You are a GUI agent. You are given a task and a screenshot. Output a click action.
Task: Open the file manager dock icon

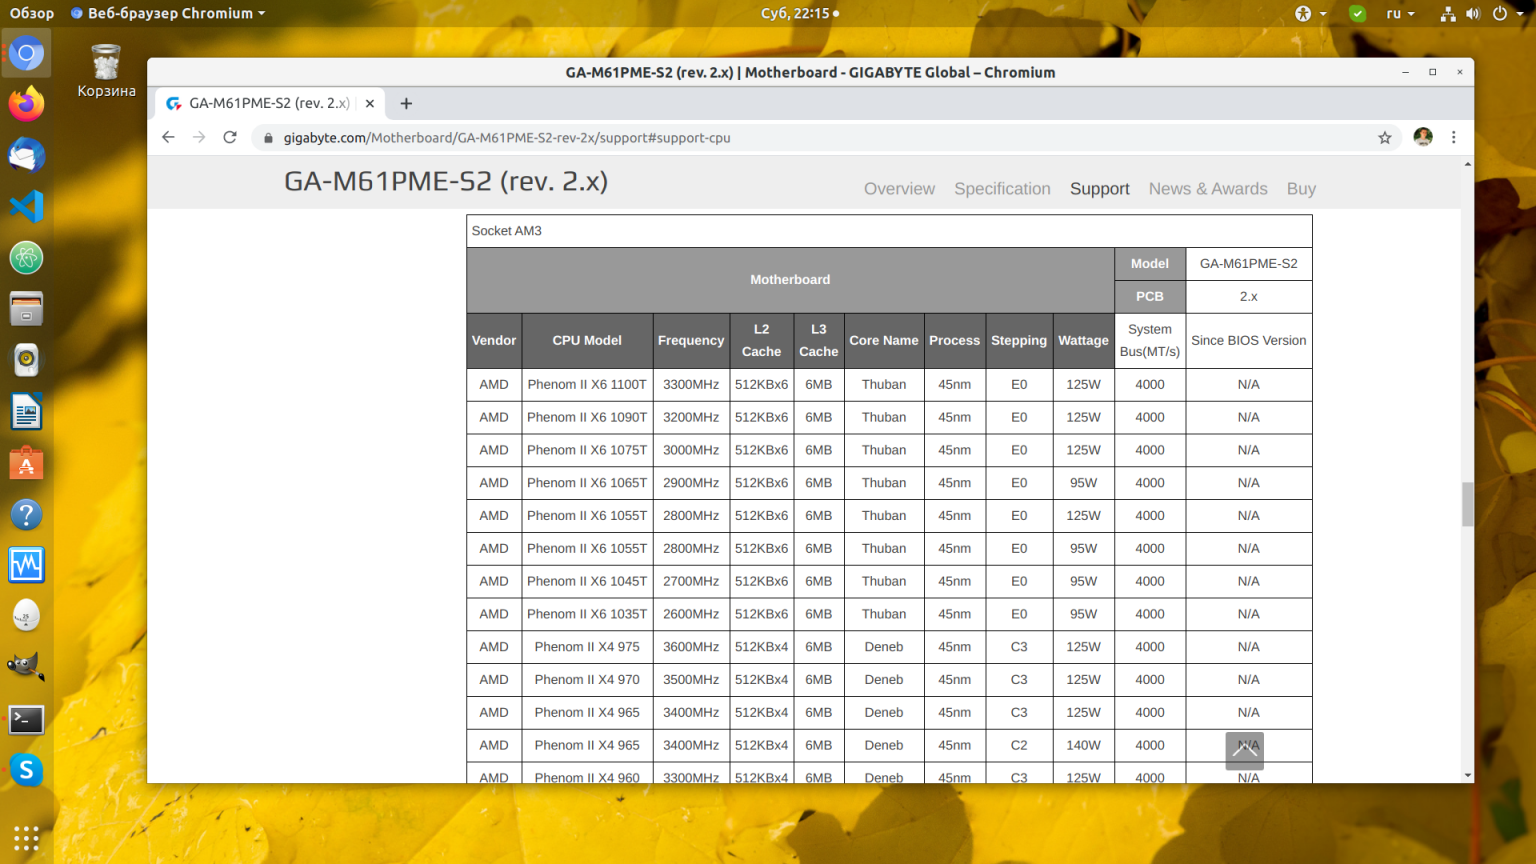click(x=27, y=309)
